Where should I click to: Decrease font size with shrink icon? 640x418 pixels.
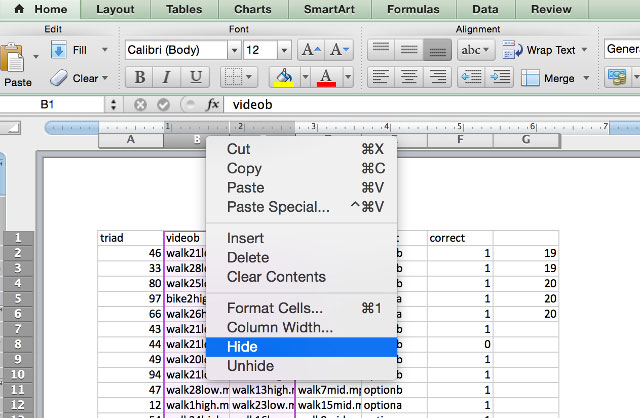point(340,50)
